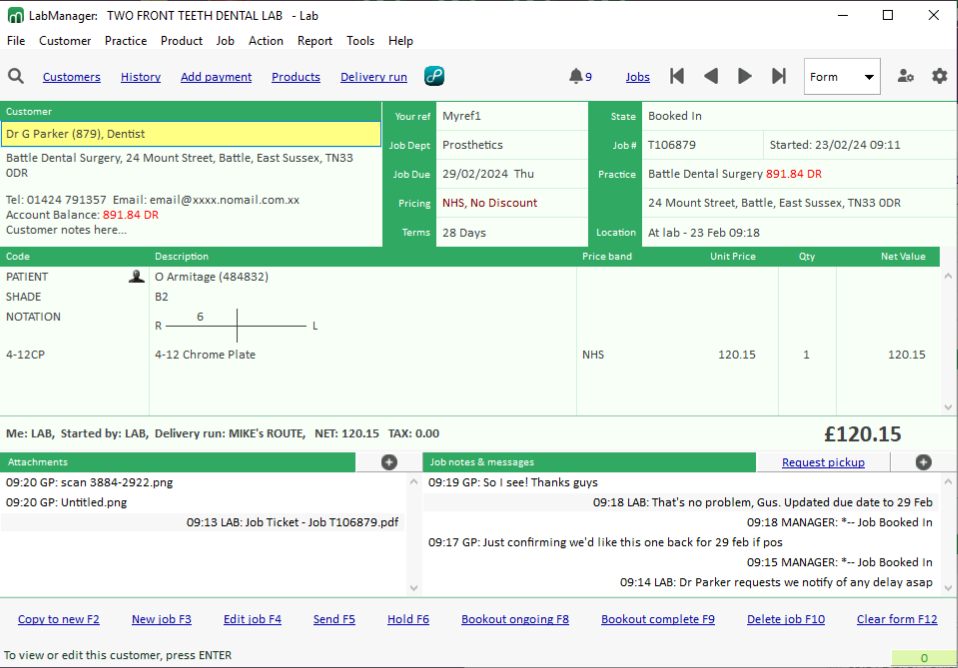Add a new attachment with plus icon
Viewport: 958px width, 668px height.
[389, 462]
